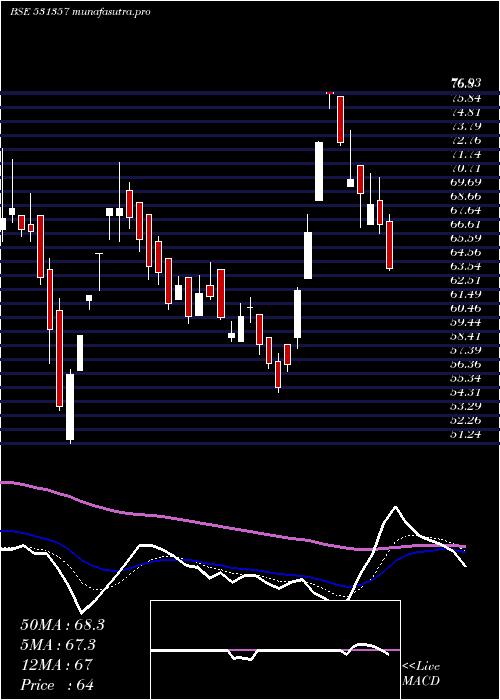Click the lowest red candle near 55.34

pyautogui.click(x=278, y=375)
